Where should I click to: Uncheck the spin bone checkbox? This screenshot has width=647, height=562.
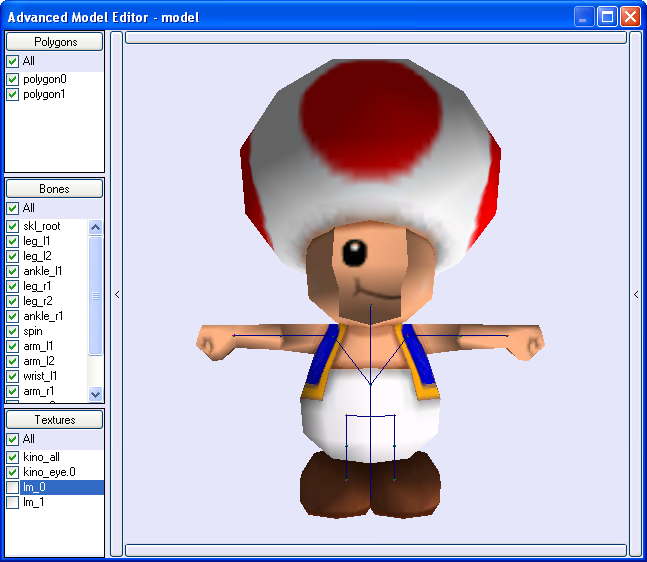12,331
